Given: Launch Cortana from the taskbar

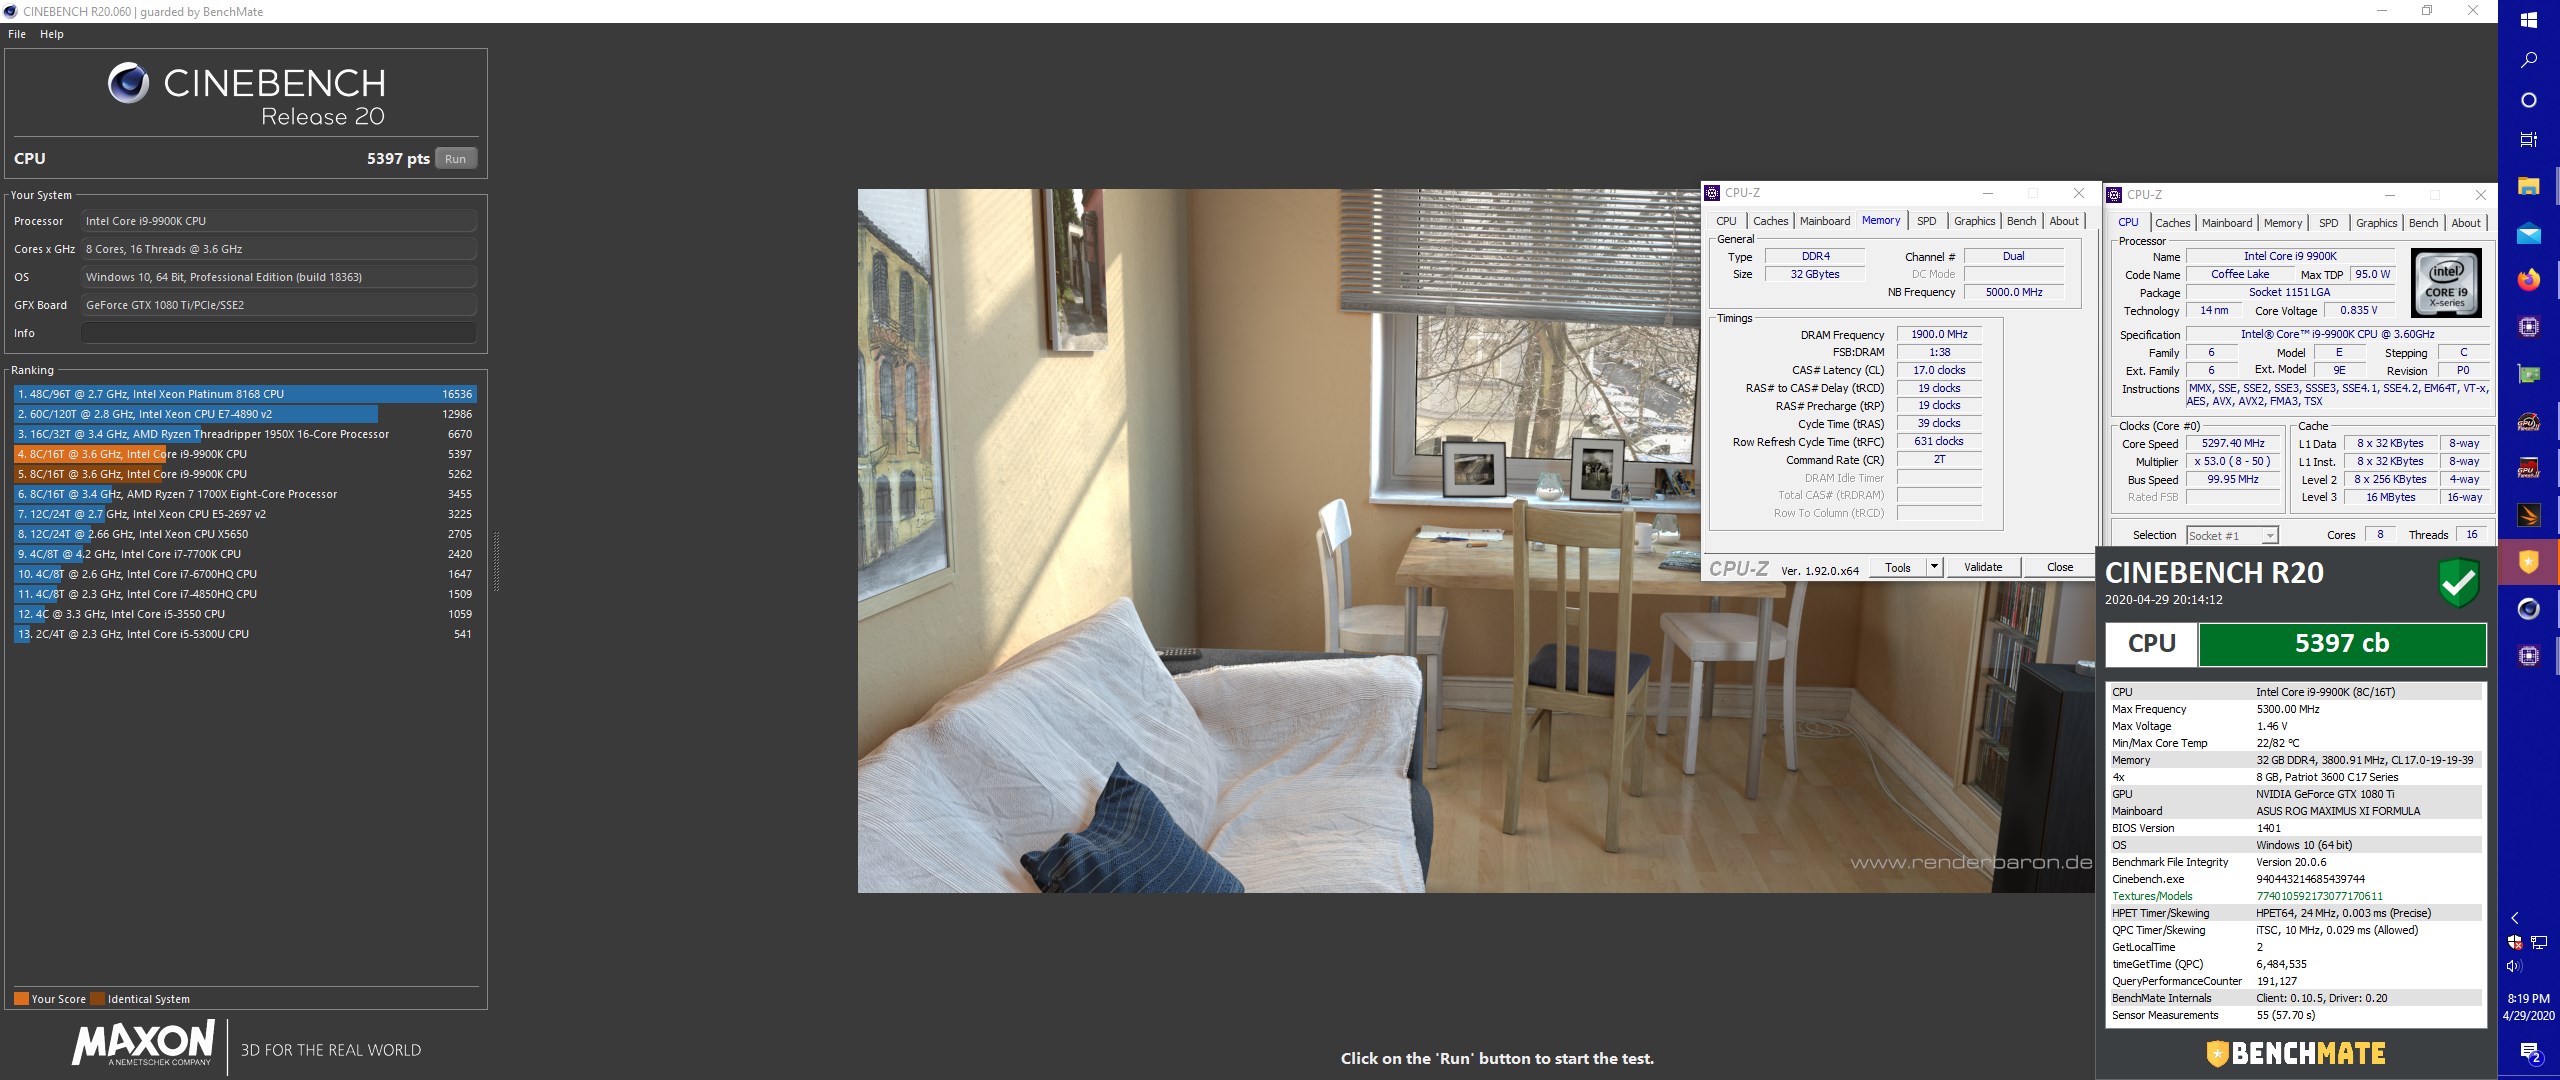Looking at the screenshot, I should coord(2528,100).
